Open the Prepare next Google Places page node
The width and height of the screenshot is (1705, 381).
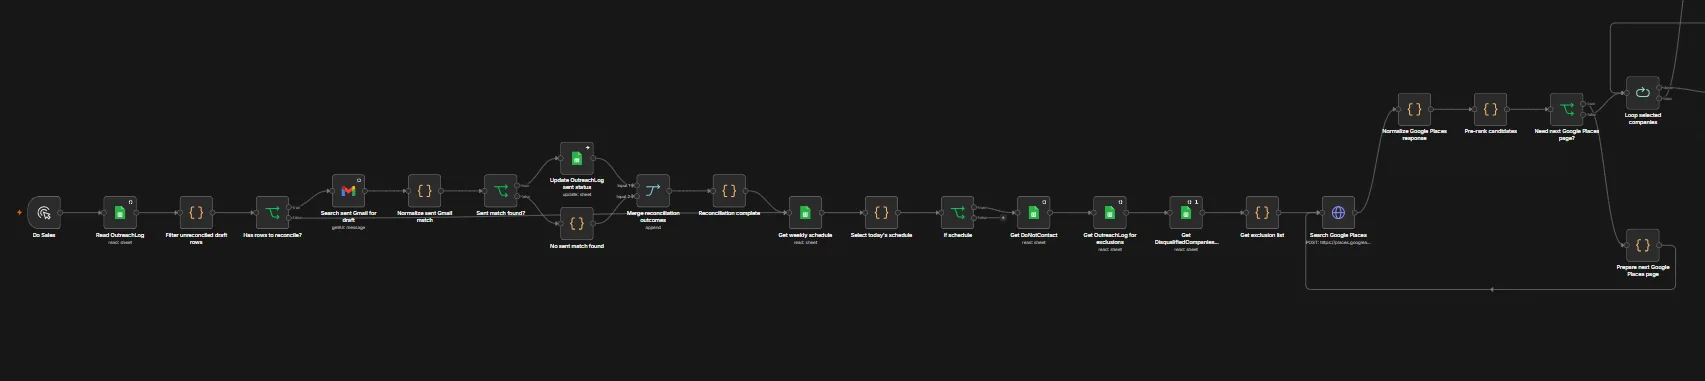[1642, 245]
